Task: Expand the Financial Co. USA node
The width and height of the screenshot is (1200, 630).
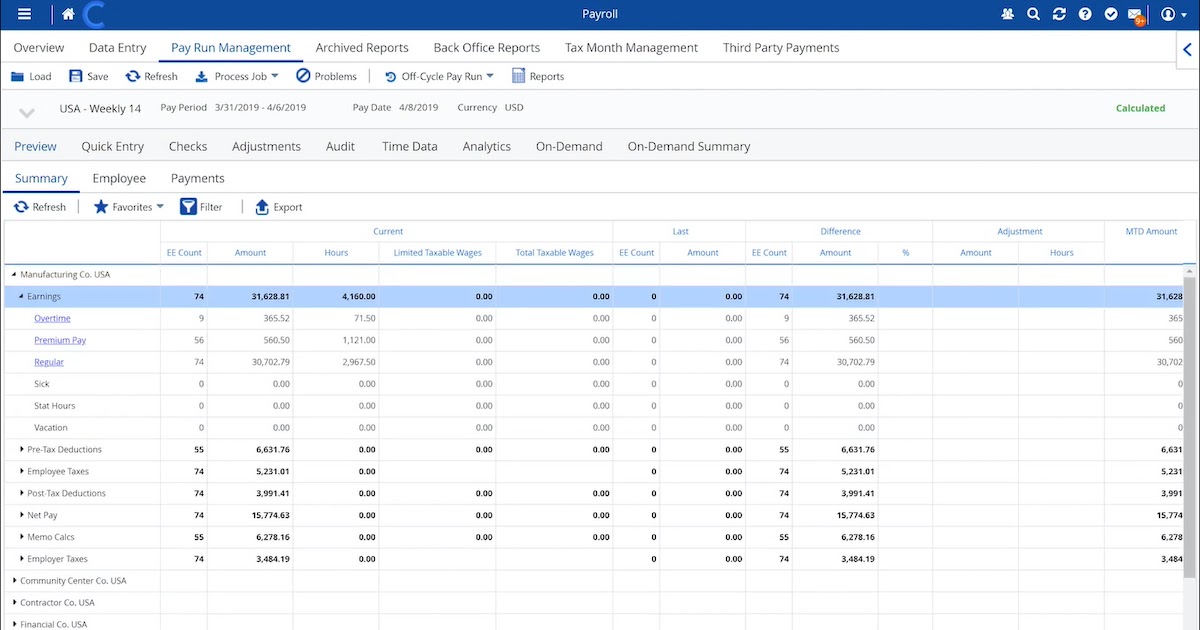Action: coord(14,624)
